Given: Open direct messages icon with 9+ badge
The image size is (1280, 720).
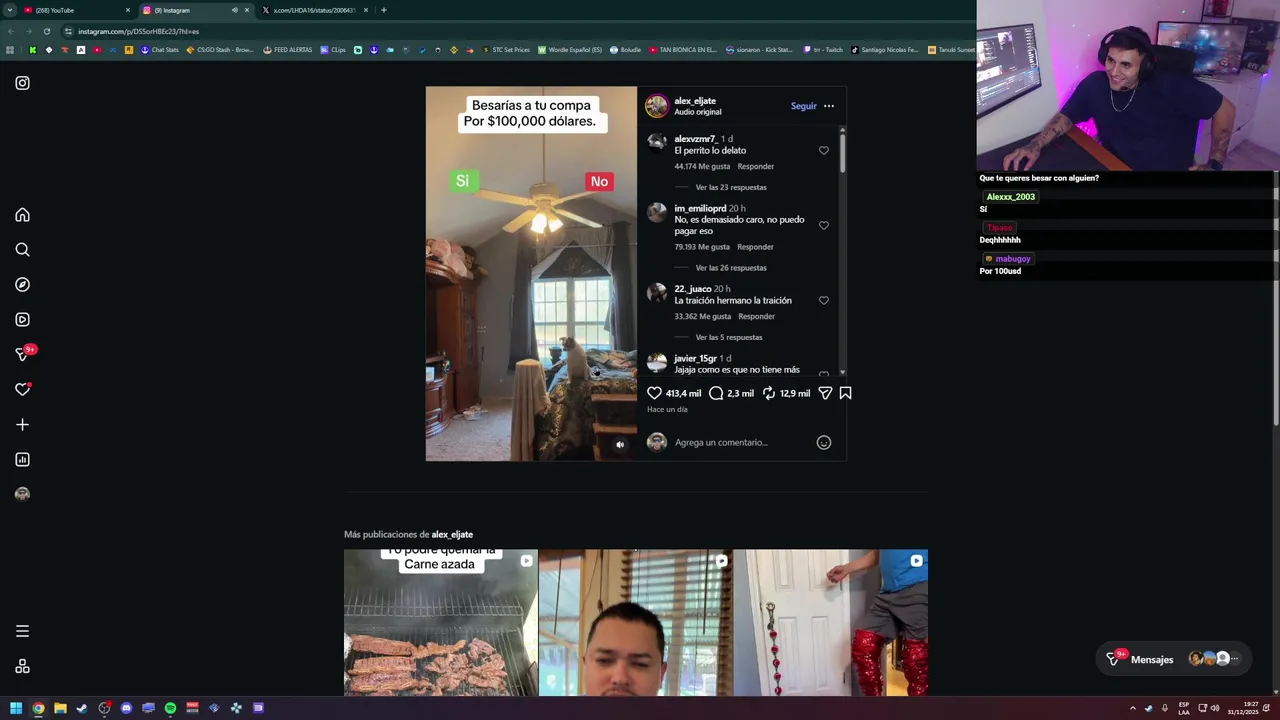Looking at the screenshot, I should pyautogui.click(x=23, y=354).
